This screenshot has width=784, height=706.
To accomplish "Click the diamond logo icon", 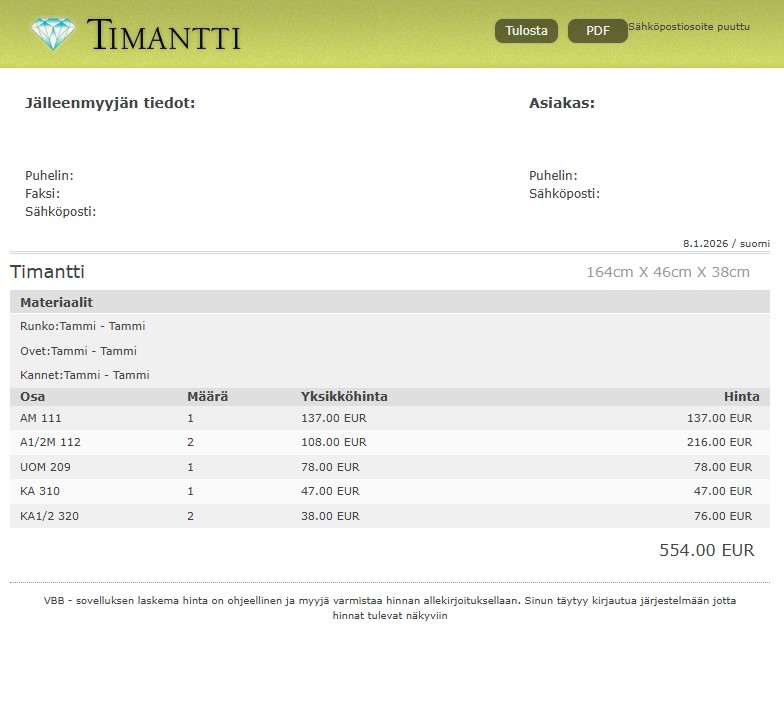I will pos(53,34).
